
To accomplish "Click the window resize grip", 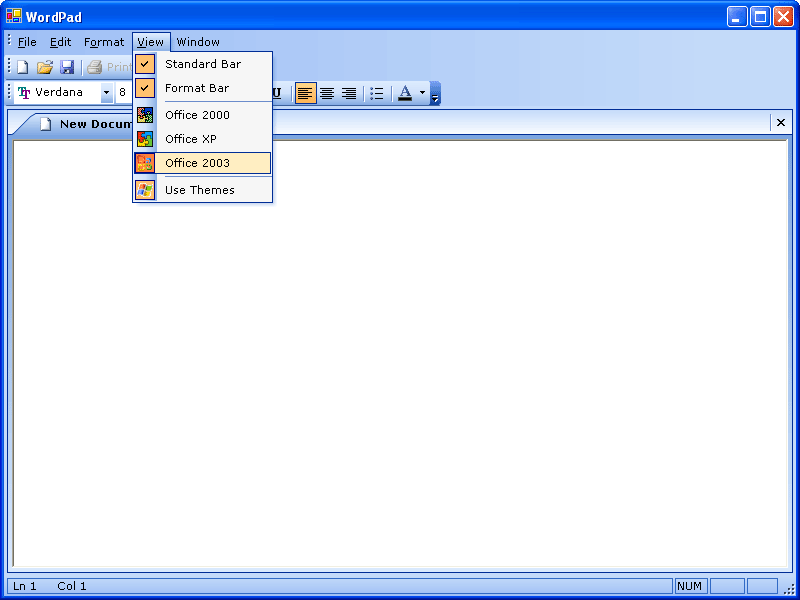I will [789, 589].
